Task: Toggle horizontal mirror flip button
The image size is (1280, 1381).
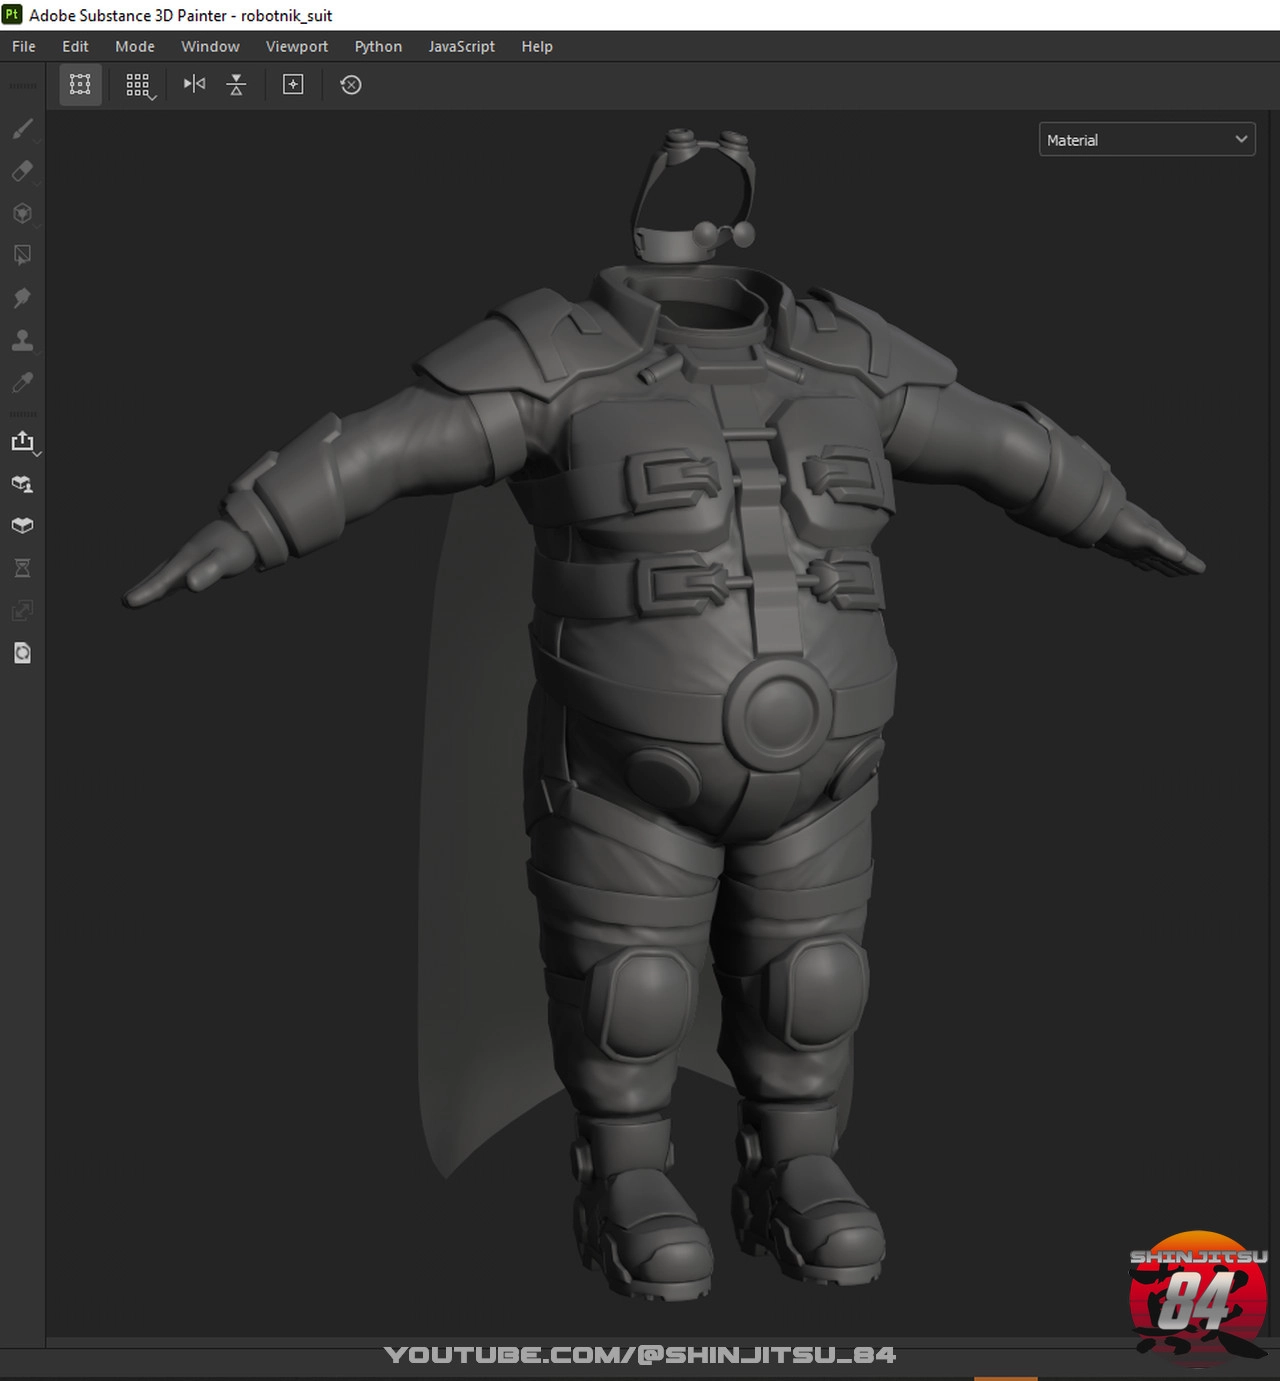Action: pyautogui.click(x=194, y=85)
